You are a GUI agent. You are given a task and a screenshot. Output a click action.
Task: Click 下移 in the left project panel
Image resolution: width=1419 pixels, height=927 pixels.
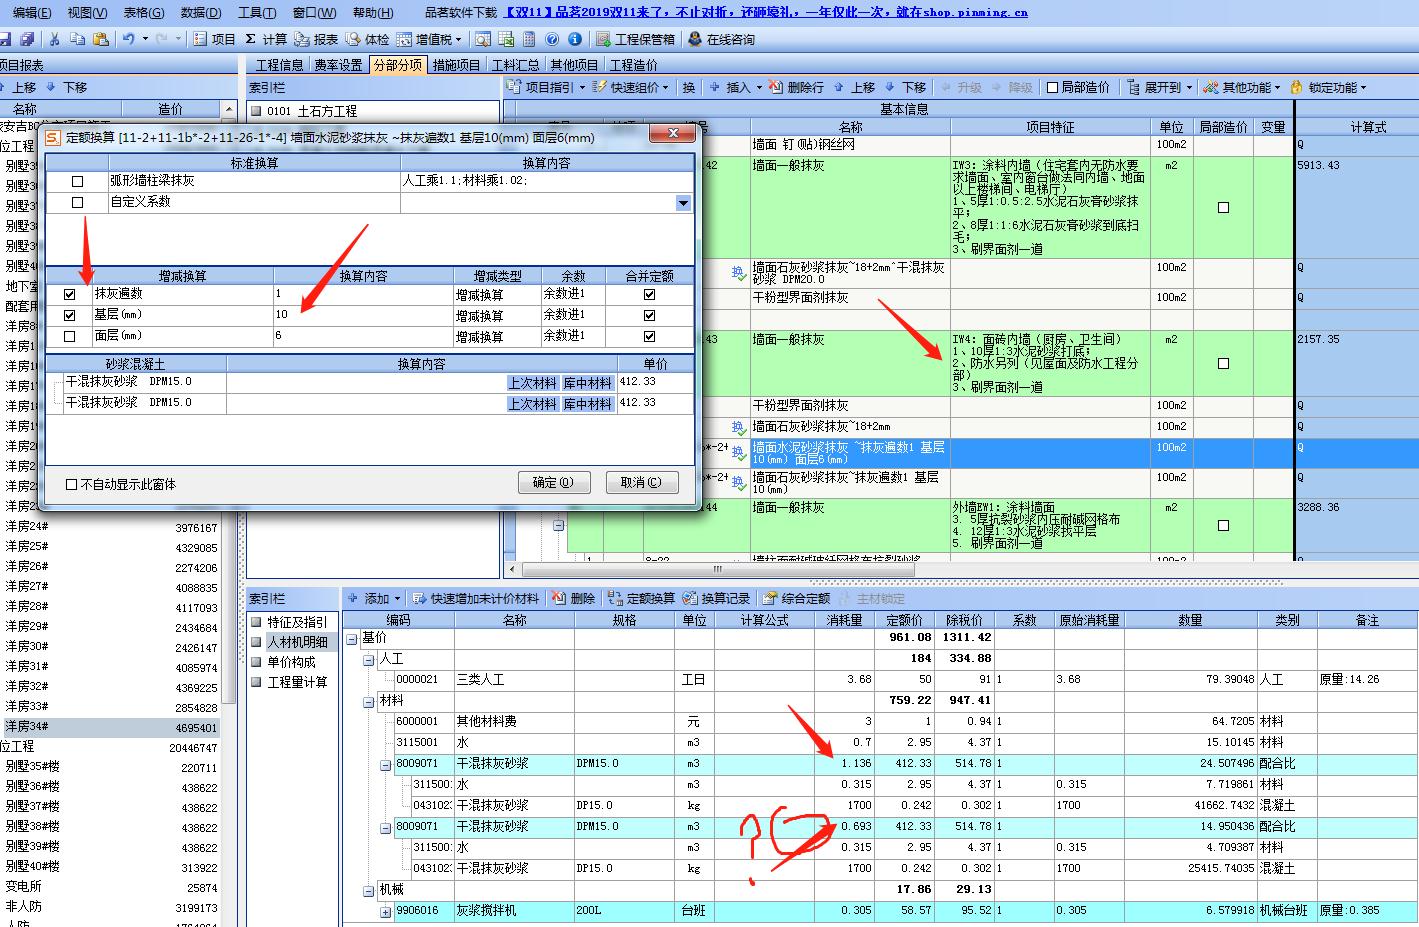[66, 87]
